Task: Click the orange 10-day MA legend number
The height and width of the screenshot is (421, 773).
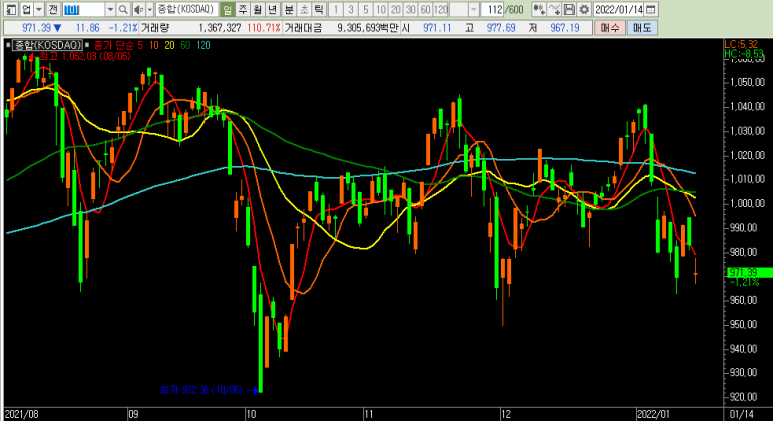Action: (154, 45)
